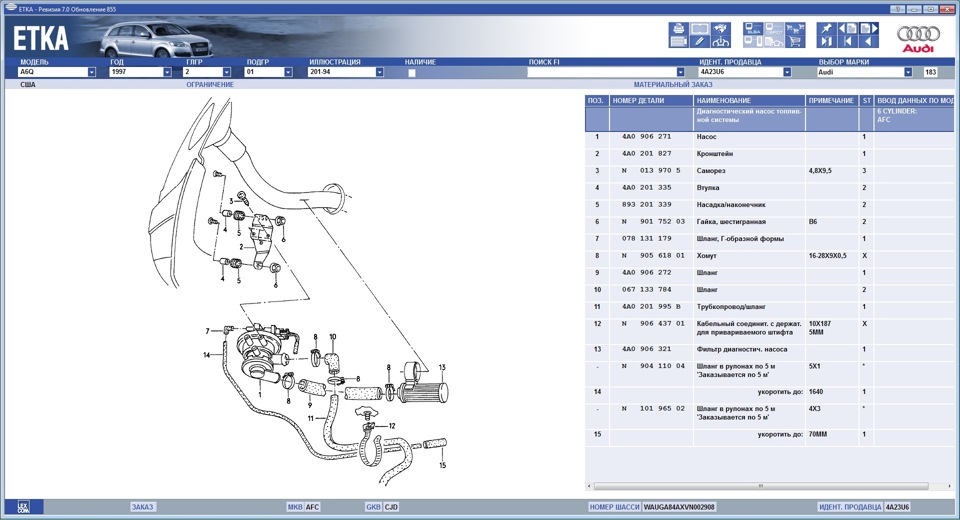Expand the Модель dropdown showing A6Q
The width and height of the screenshot is (960, 520).
click(x=92, y=72)
